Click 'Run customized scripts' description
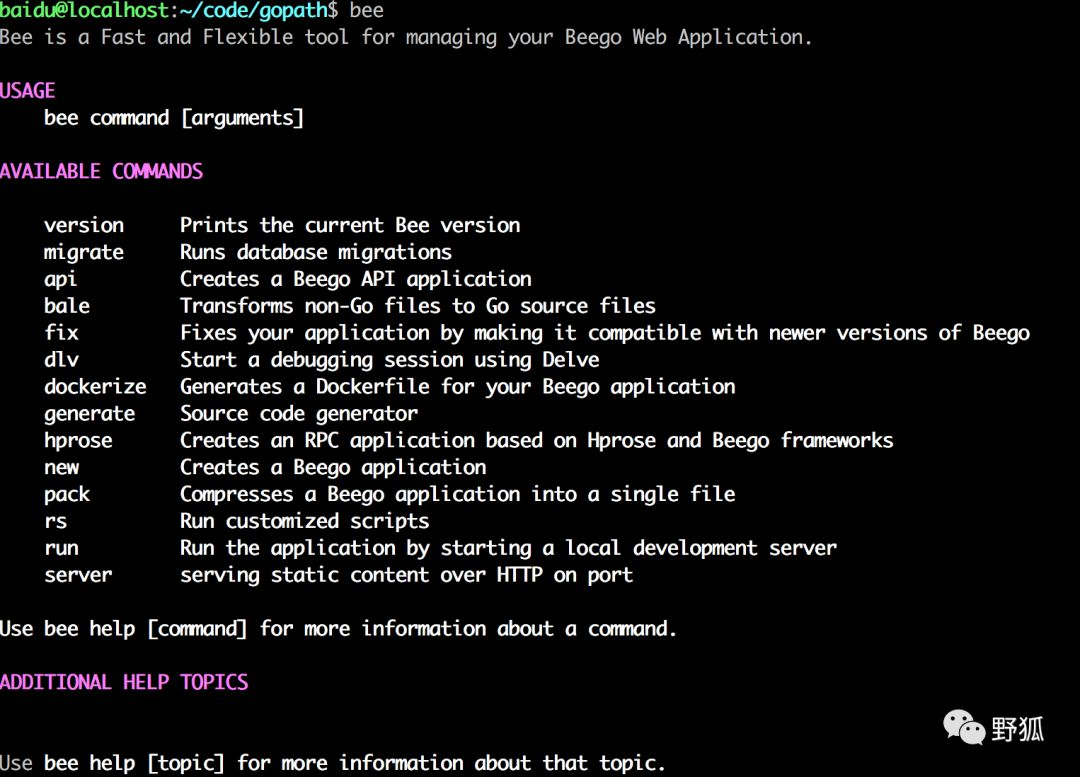Viewport: 1080px width, 777px height. click(304, 521)
